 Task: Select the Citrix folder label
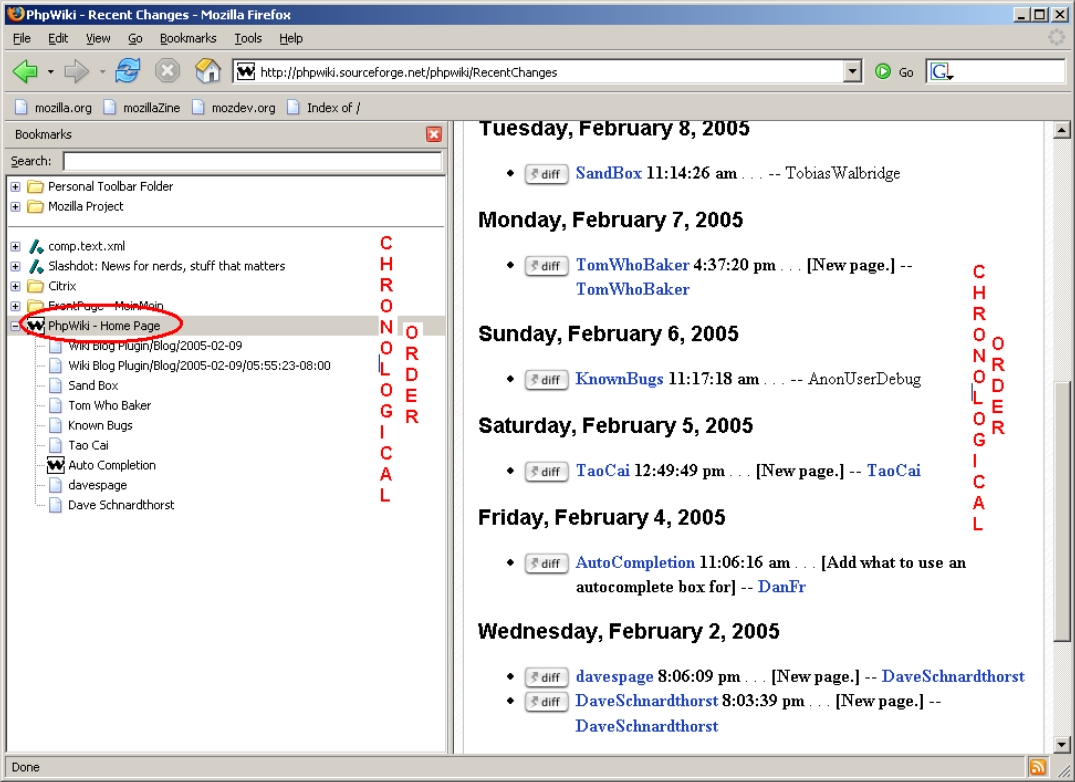(62, 286)
